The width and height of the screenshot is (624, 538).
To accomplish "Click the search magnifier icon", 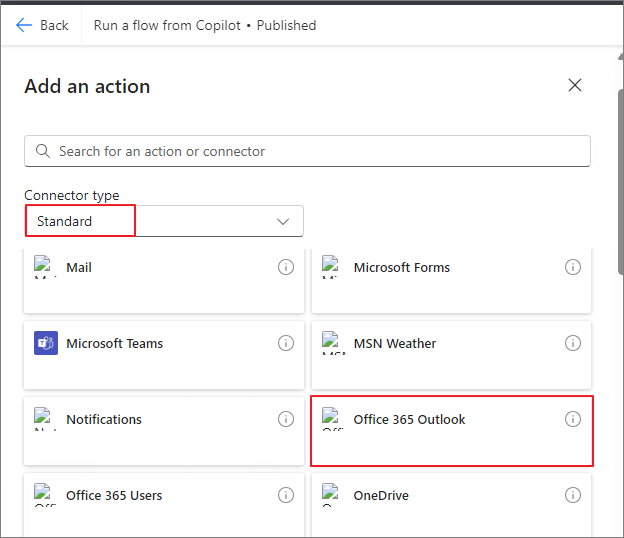I will [43, 151].
